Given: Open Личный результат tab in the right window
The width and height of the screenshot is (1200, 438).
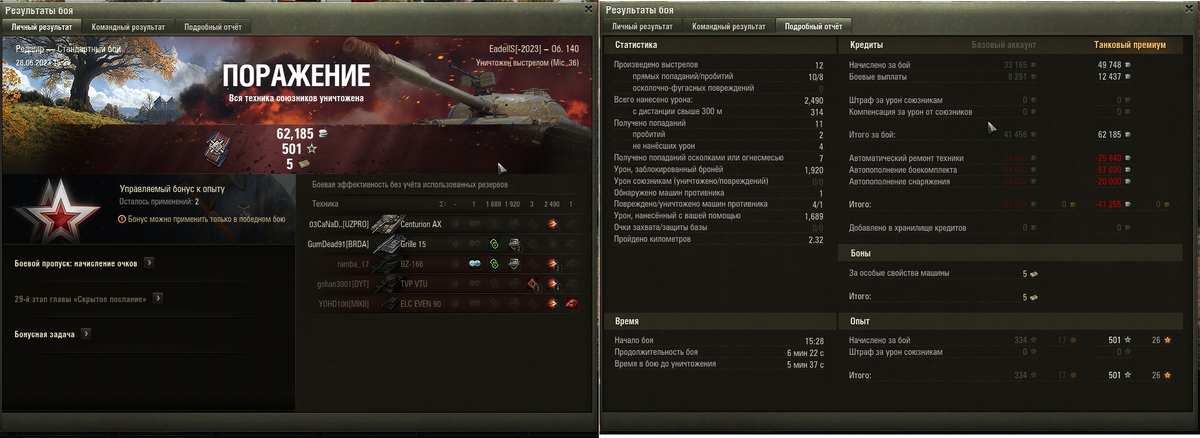Looking at the screenshot, I should click(x=640, y=27).
